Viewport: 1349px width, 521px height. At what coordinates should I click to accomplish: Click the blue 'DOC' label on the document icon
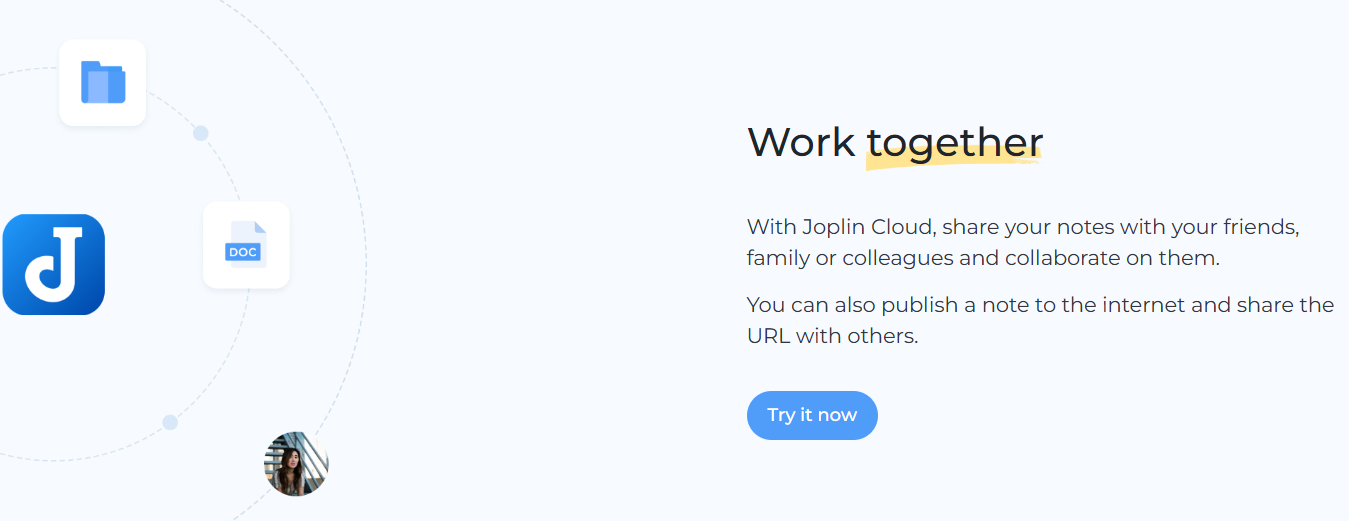(x=243, y=252)
